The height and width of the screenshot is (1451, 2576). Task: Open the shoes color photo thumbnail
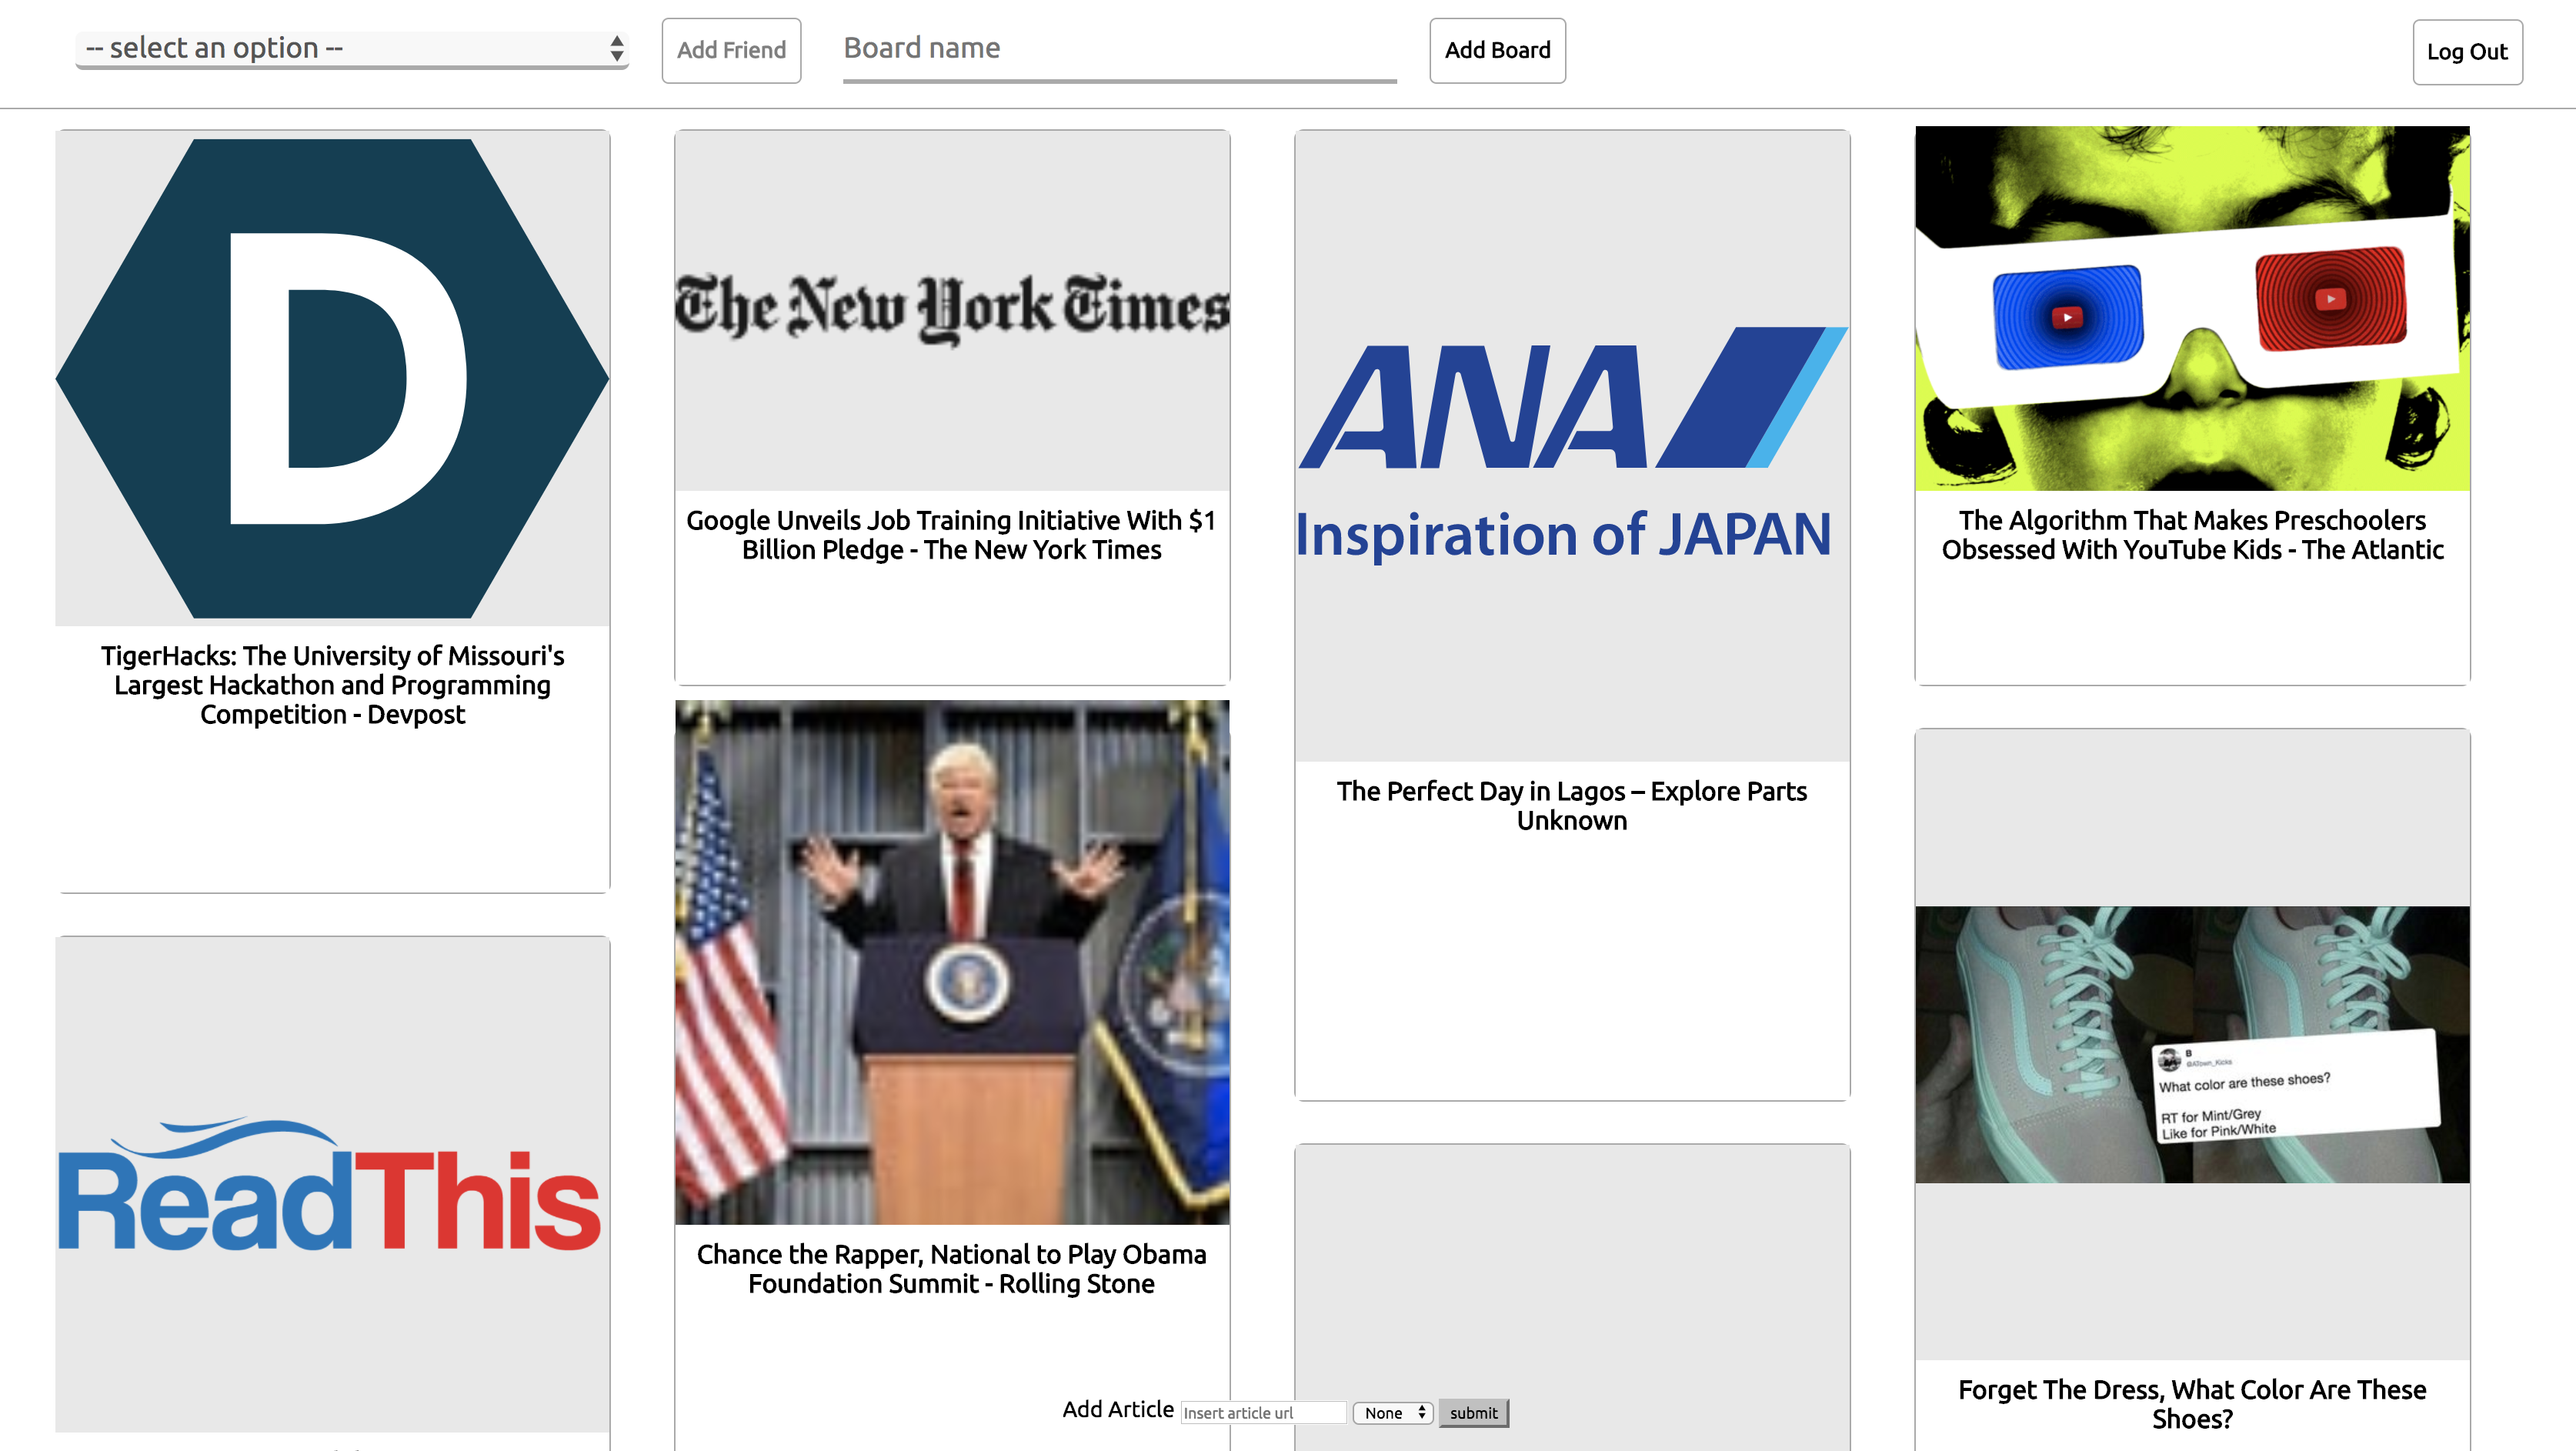2191,1044
